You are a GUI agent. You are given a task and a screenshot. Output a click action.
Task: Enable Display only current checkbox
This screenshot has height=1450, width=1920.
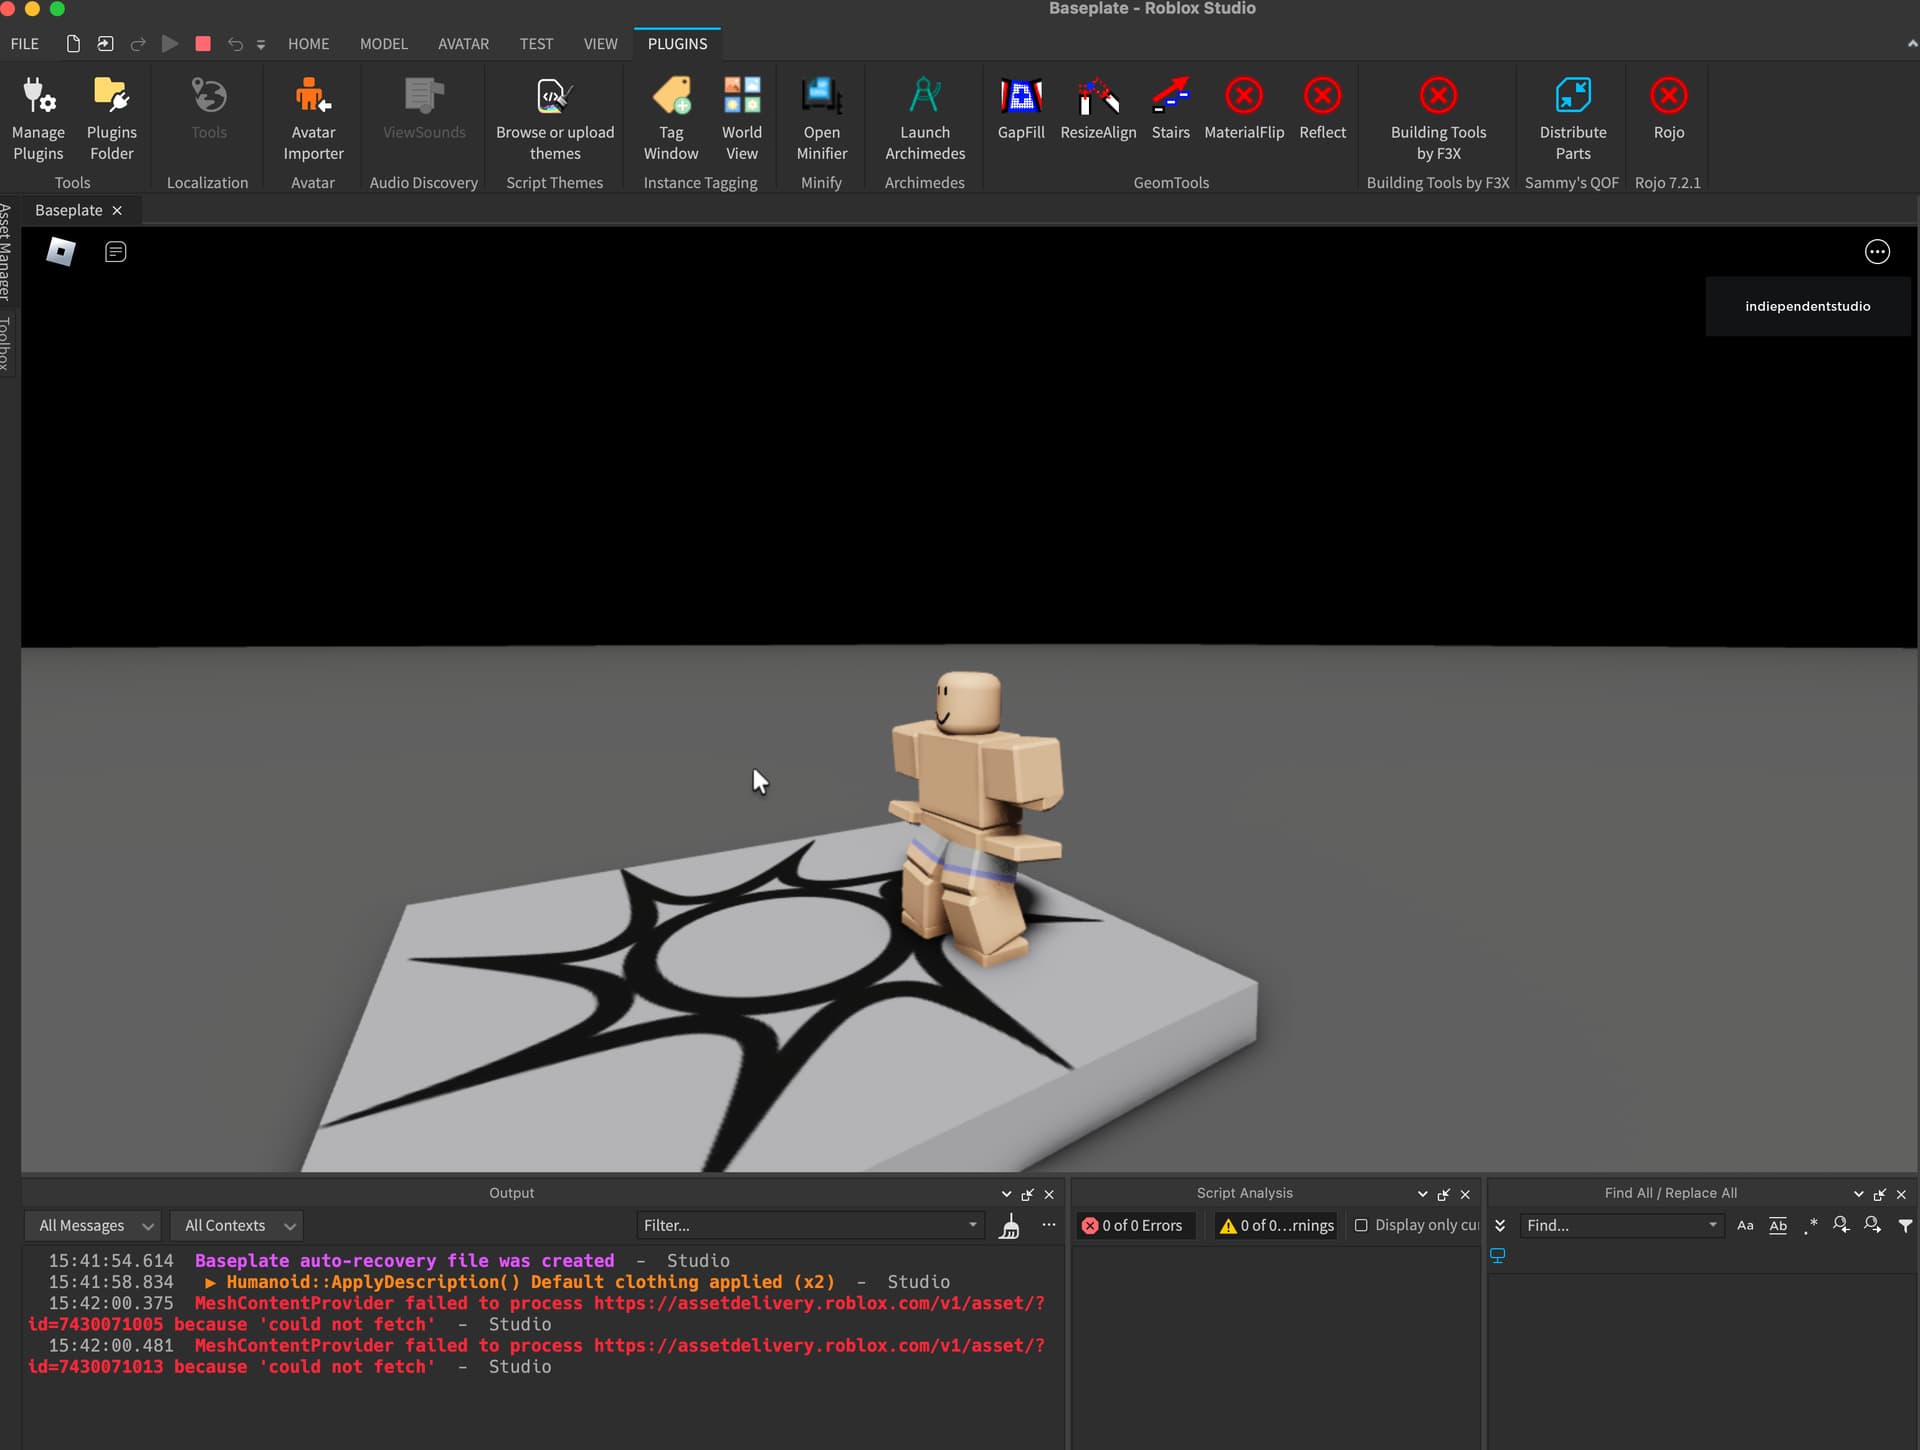[1361, 1224]
